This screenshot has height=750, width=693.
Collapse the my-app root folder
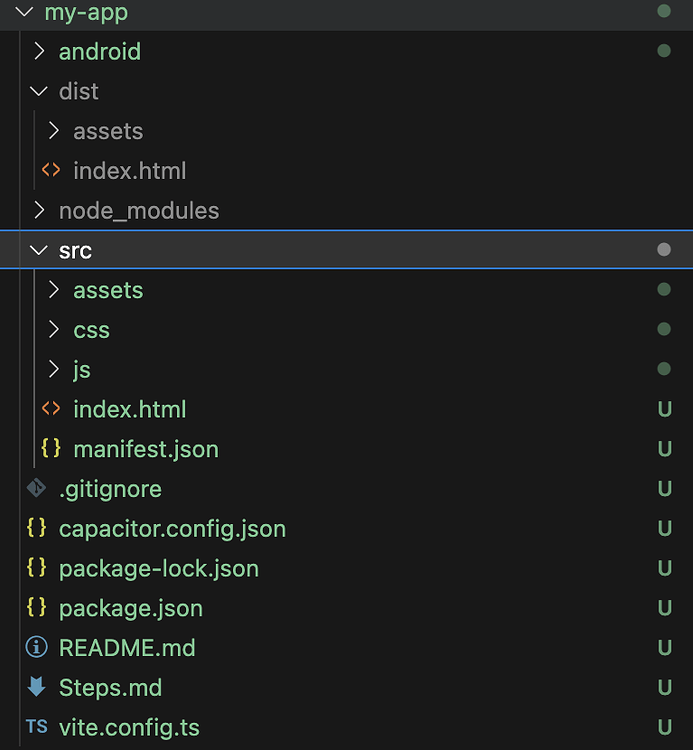[x=25, y=13]
